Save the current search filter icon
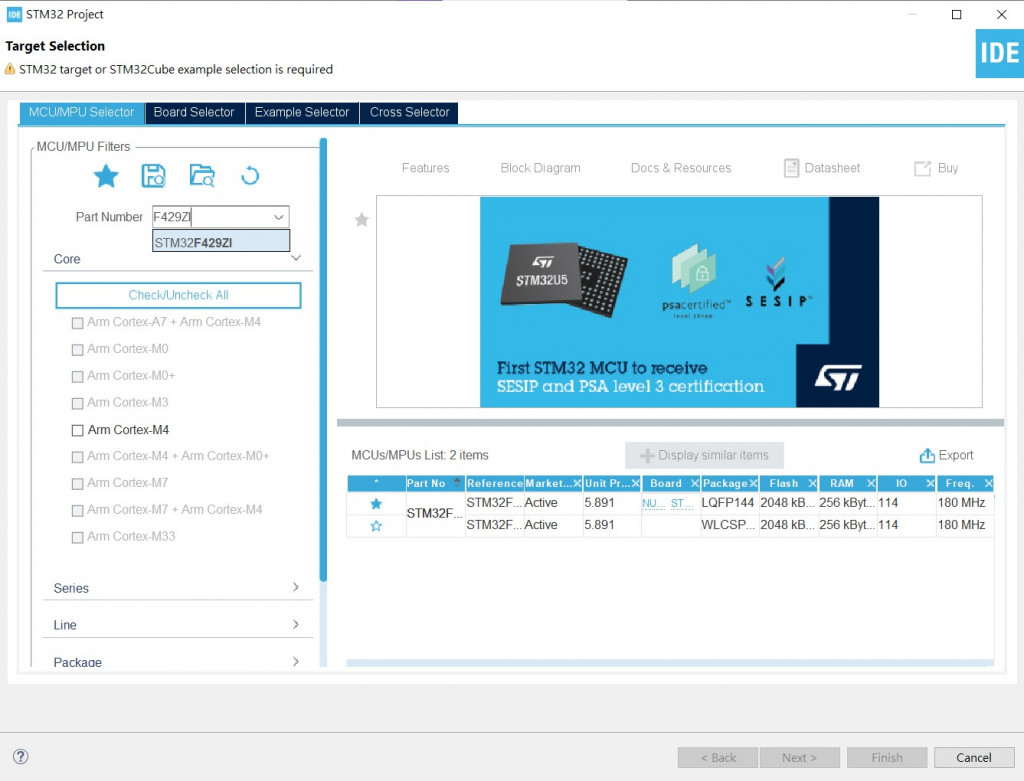This screenshot has width=1024, height=781. (153, 176)
